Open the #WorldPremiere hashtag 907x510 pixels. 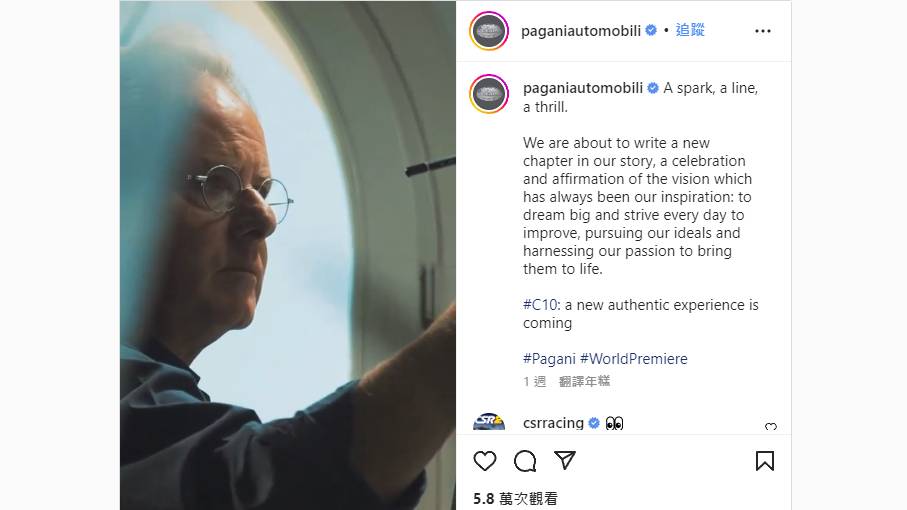click(633, 359)
